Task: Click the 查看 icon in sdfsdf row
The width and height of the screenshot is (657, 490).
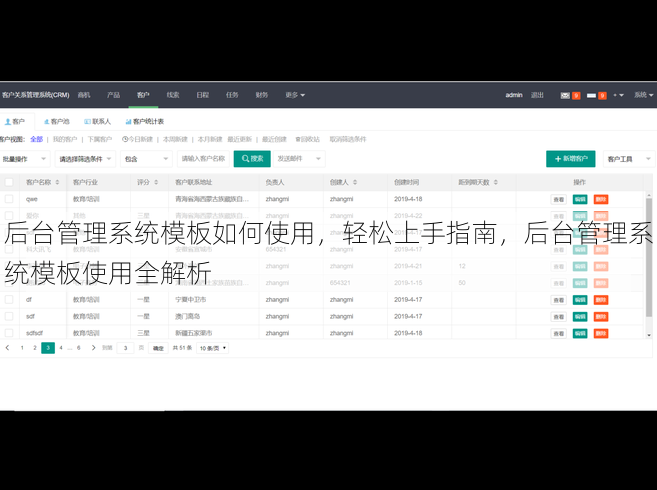Action: pos(559,334)
